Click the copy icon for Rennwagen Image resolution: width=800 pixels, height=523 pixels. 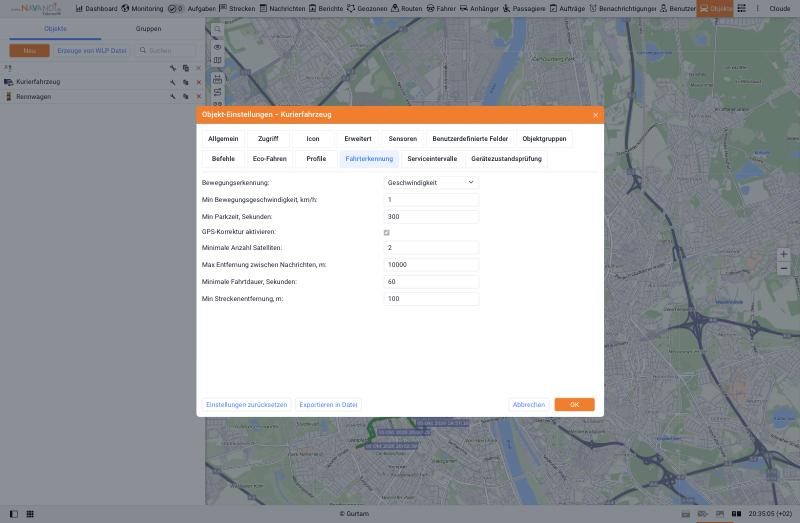(186, 96)
